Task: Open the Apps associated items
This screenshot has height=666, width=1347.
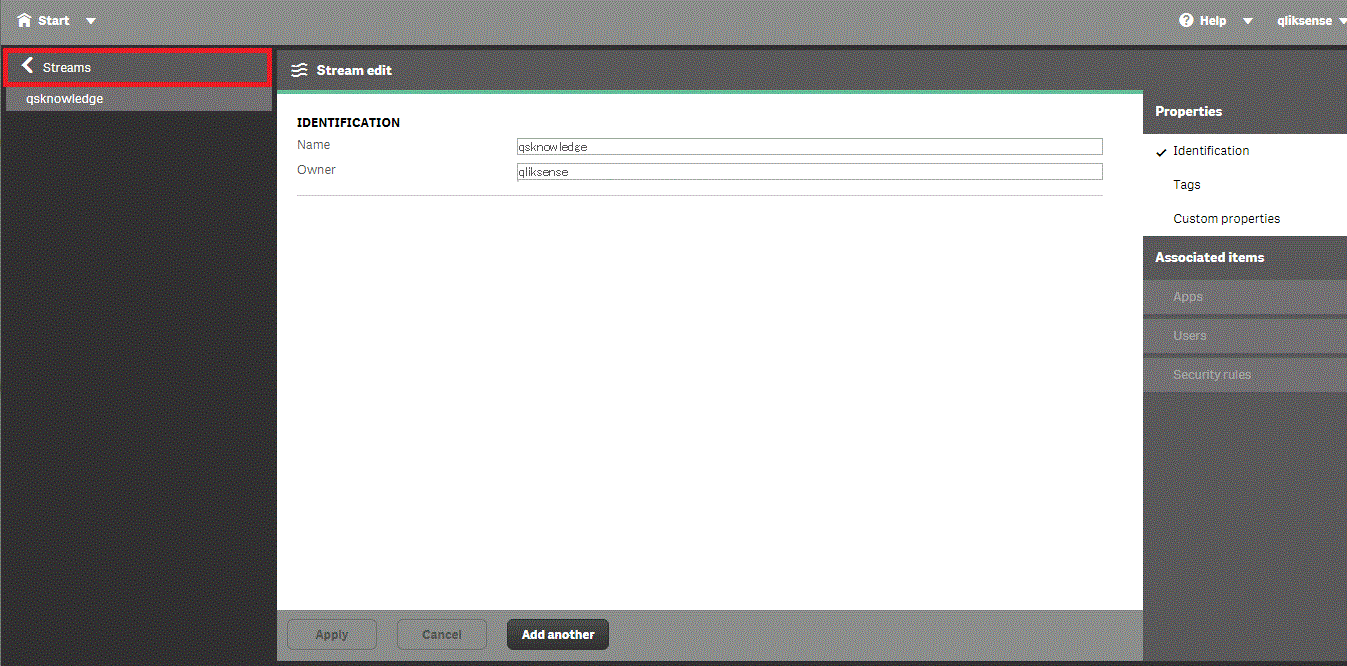Action: coord(1188,297)
